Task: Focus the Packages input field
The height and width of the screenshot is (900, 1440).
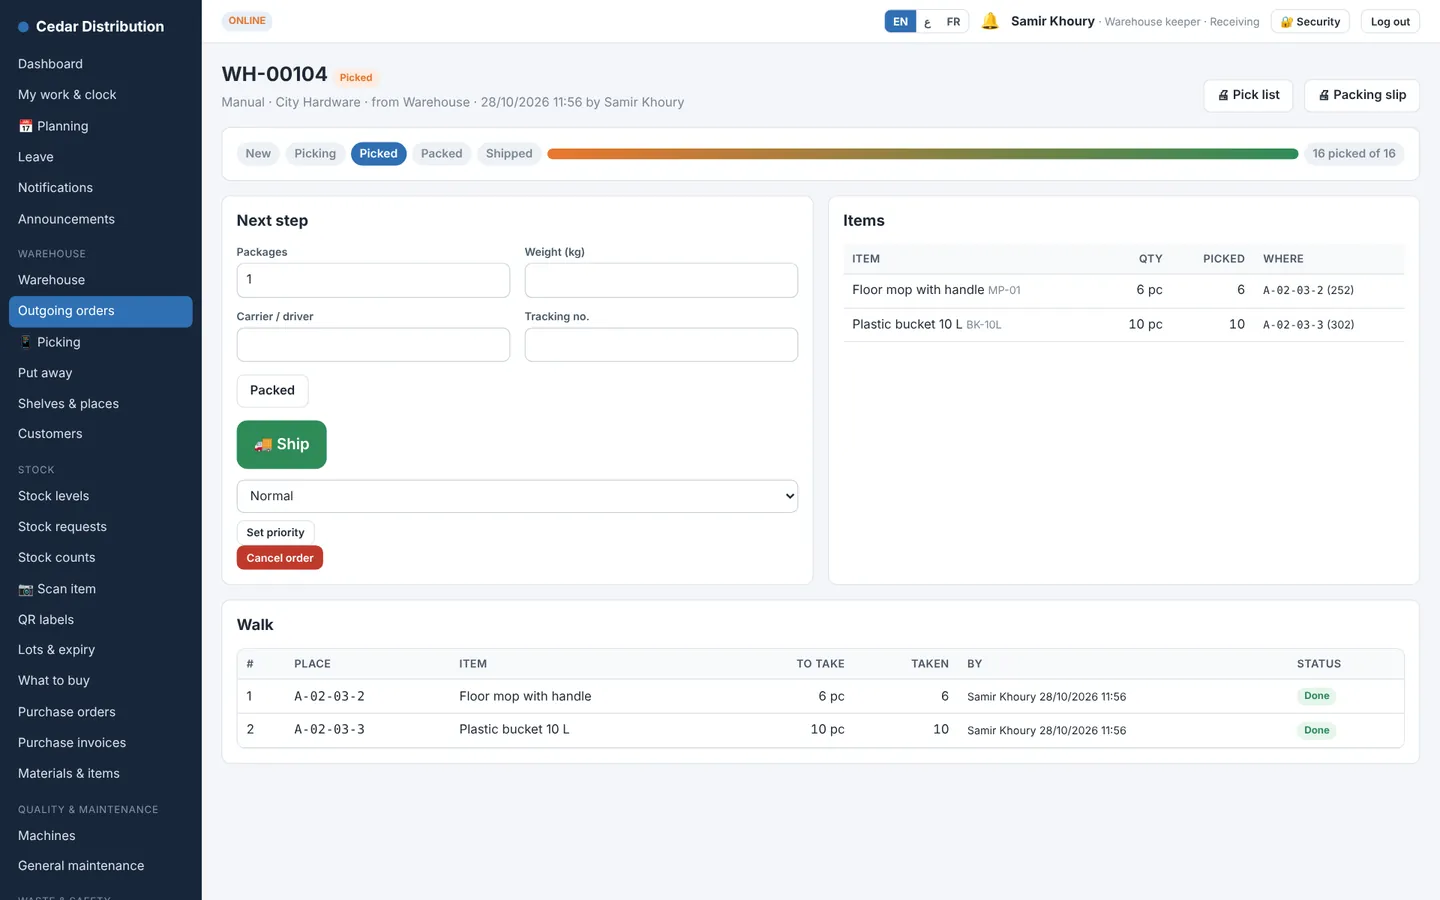Action: click(373, 280)
